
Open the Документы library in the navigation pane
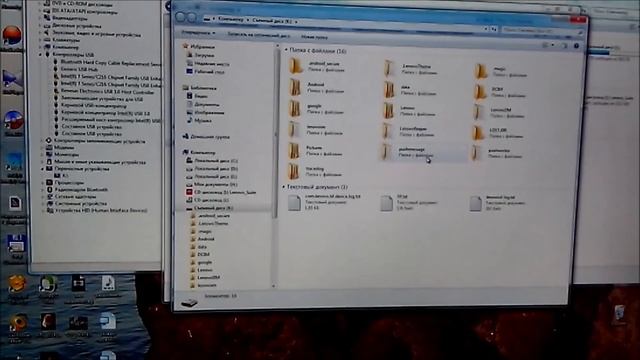tap(203, 104)
